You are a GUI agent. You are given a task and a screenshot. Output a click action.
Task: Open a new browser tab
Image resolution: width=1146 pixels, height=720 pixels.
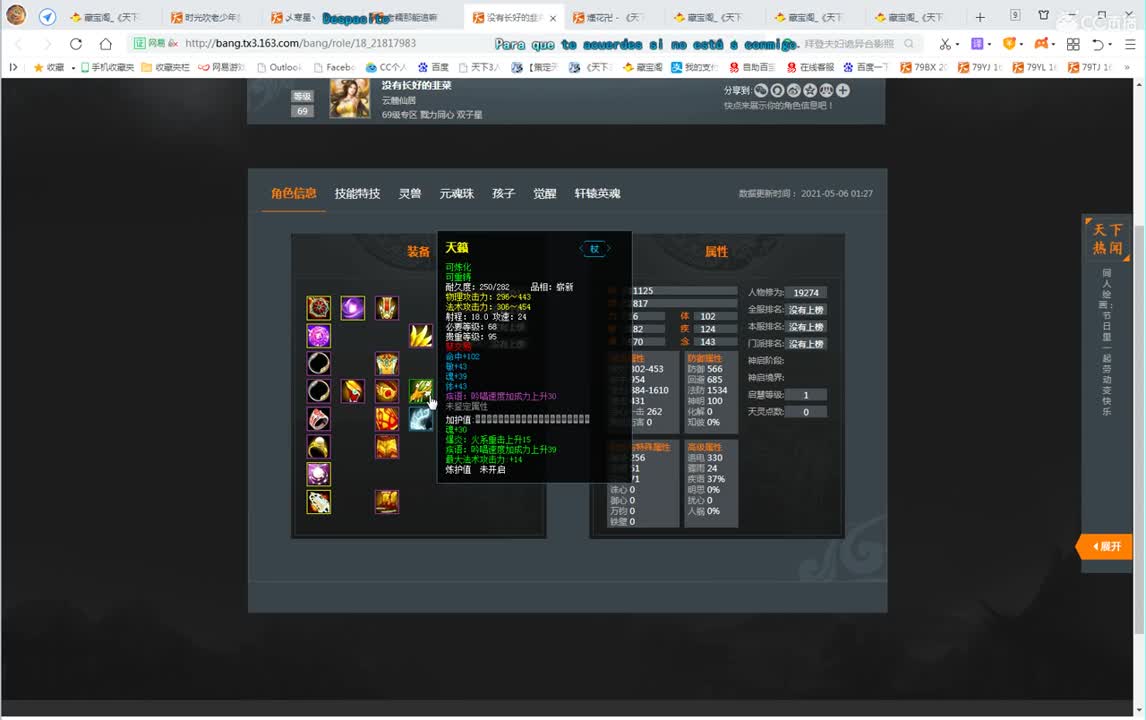[980, 18]
